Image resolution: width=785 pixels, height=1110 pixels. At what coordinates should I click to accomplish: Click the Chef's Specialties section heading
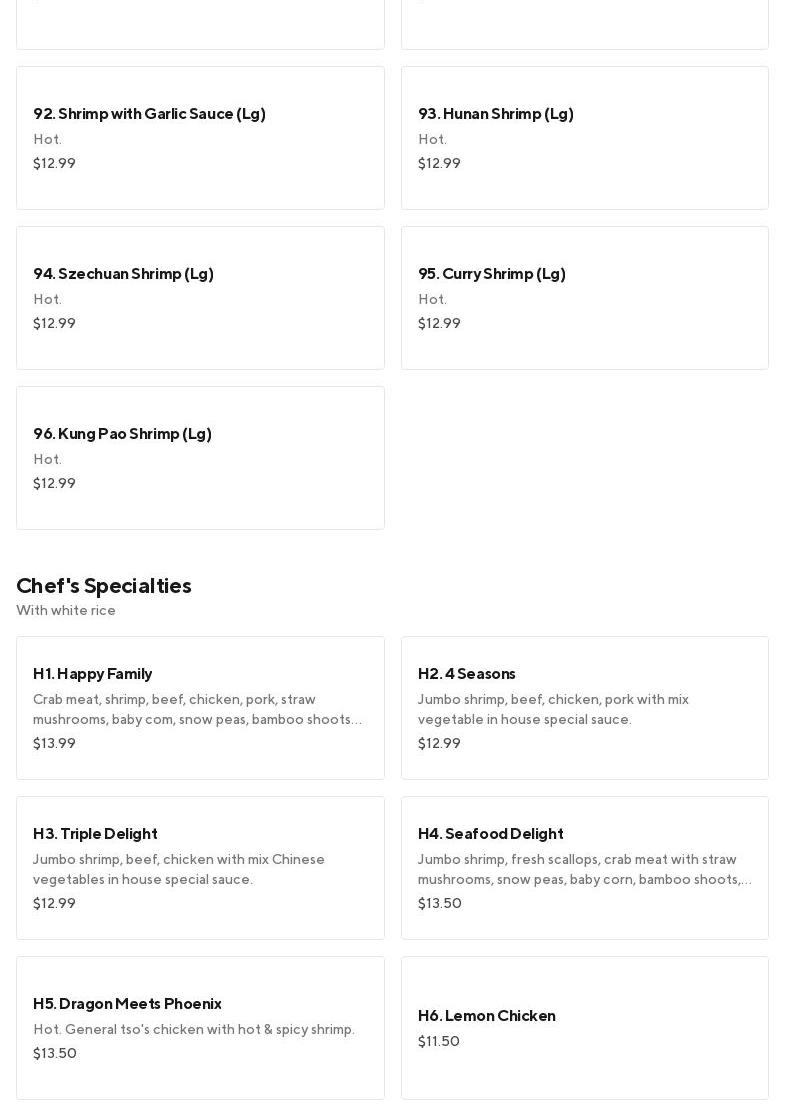click(104, 585)
